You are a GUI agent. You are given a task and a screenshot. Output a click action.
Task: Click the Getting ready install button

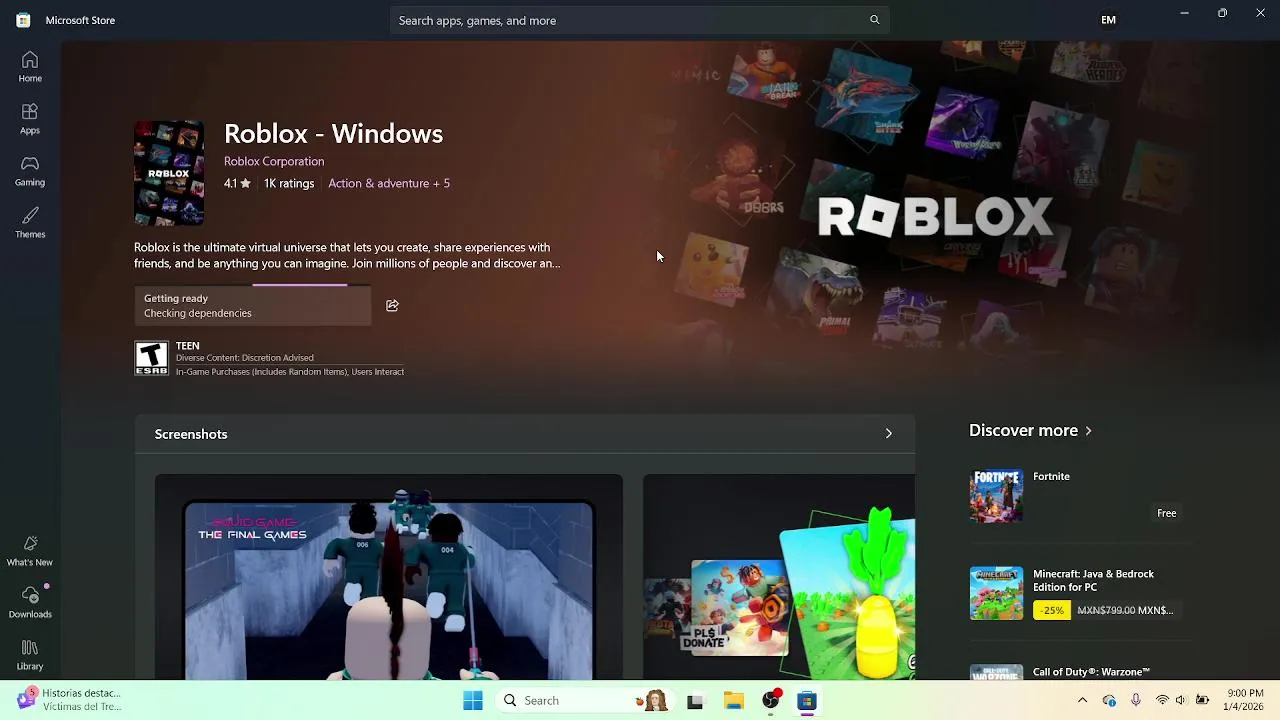[252, 305]
